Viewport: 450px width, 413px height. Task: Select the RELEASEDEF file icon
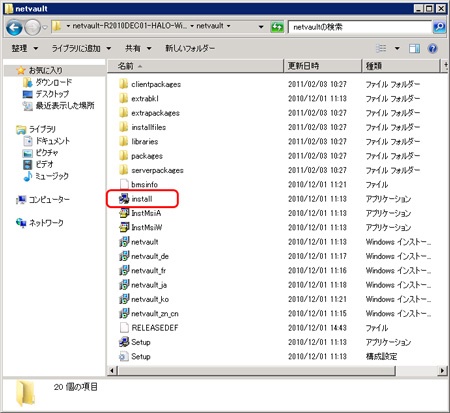124,328
